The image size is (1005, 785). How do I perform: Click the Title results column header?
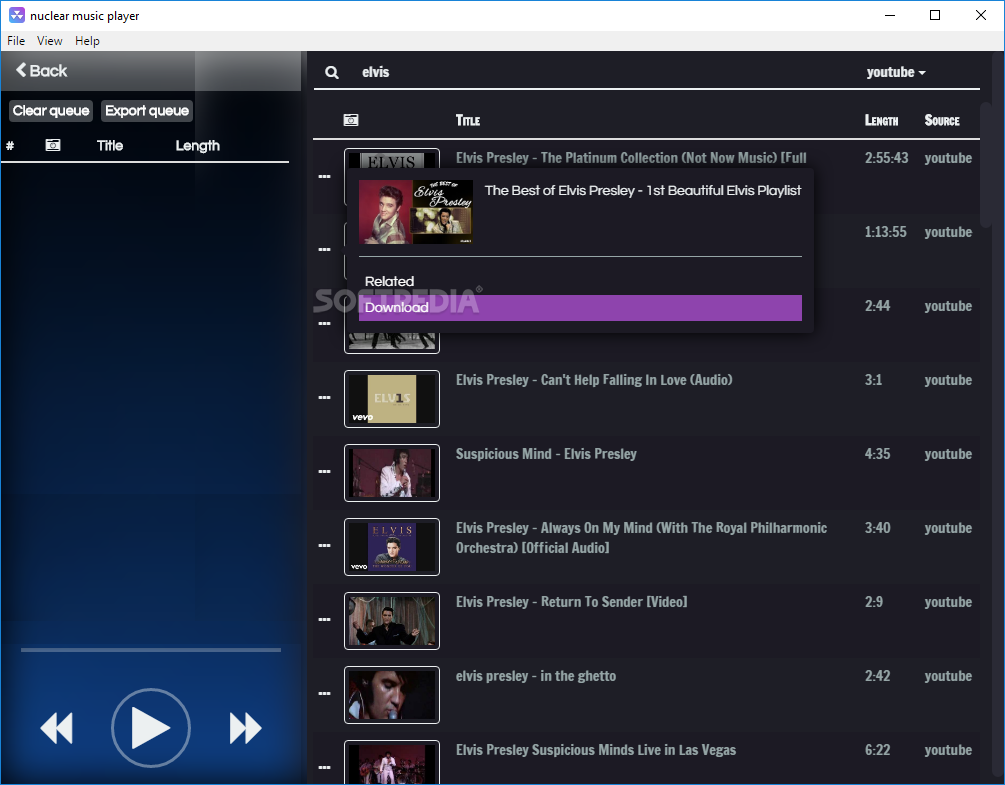(468, 120)
